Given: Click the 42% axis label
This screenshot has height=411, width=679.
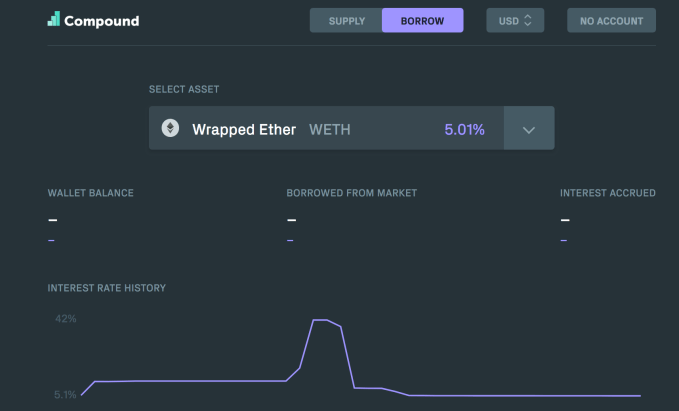Looking at the screenshot, I should [x=66, y=319].
